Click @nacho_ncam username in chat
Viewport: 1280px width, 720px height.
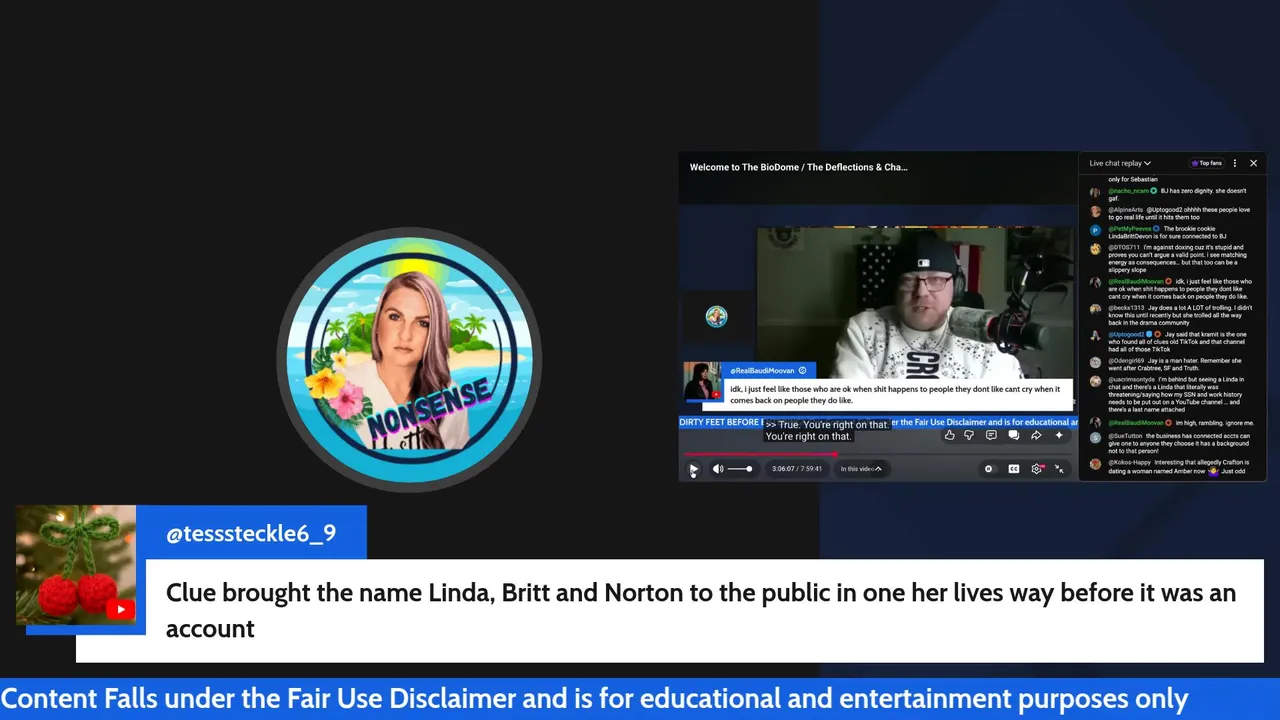(1130, 190)
